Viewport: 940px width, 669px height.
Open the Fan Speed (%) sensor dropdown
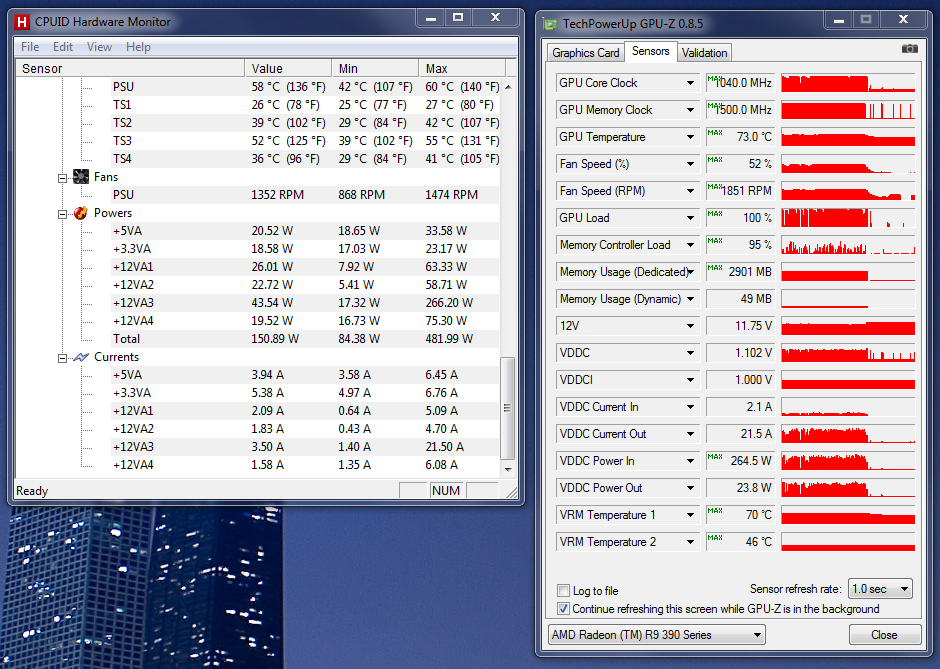(x=691, y=164)
